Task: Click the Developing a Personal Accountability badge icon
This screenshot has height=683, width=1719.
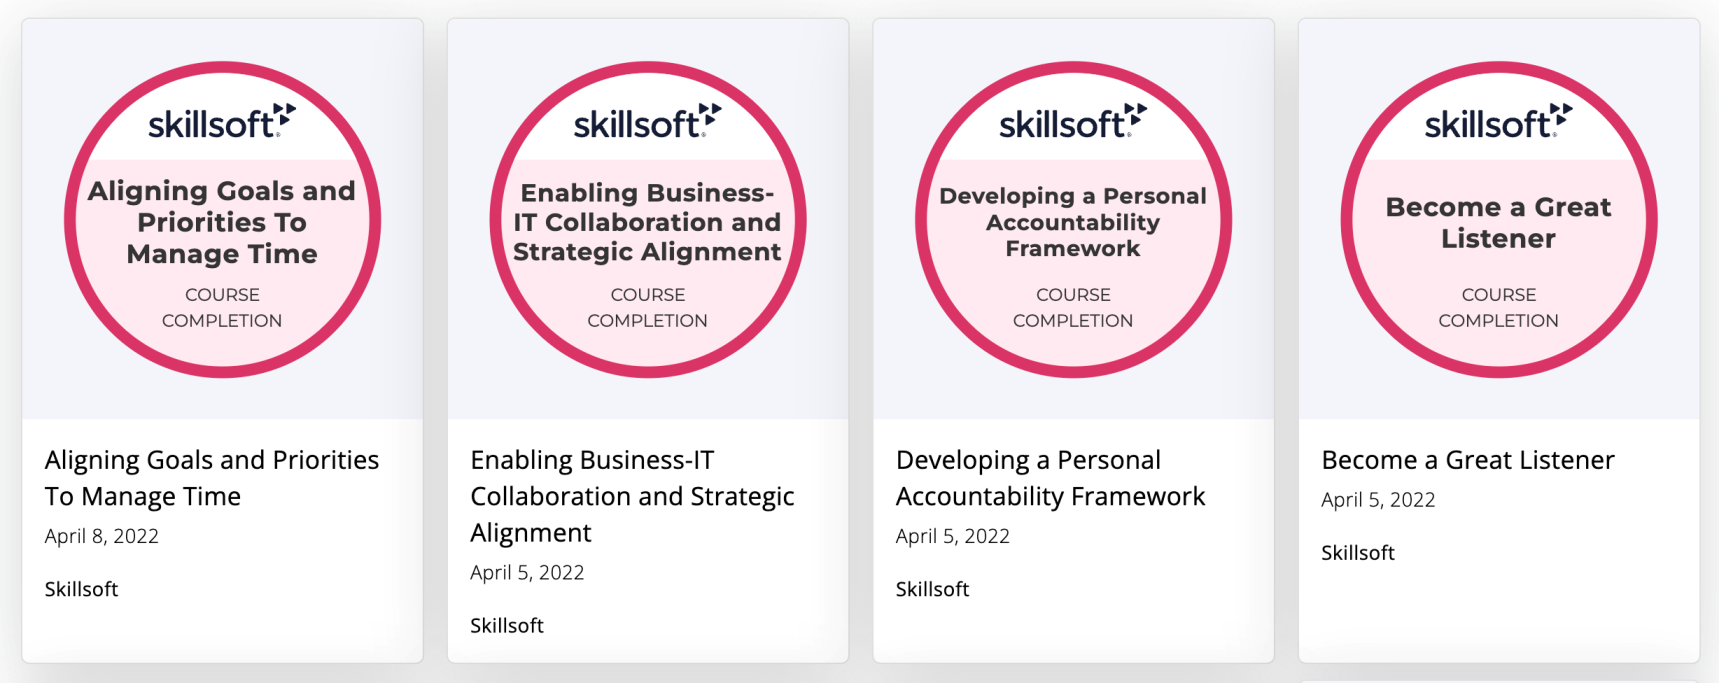Action: coord(1072,220)
